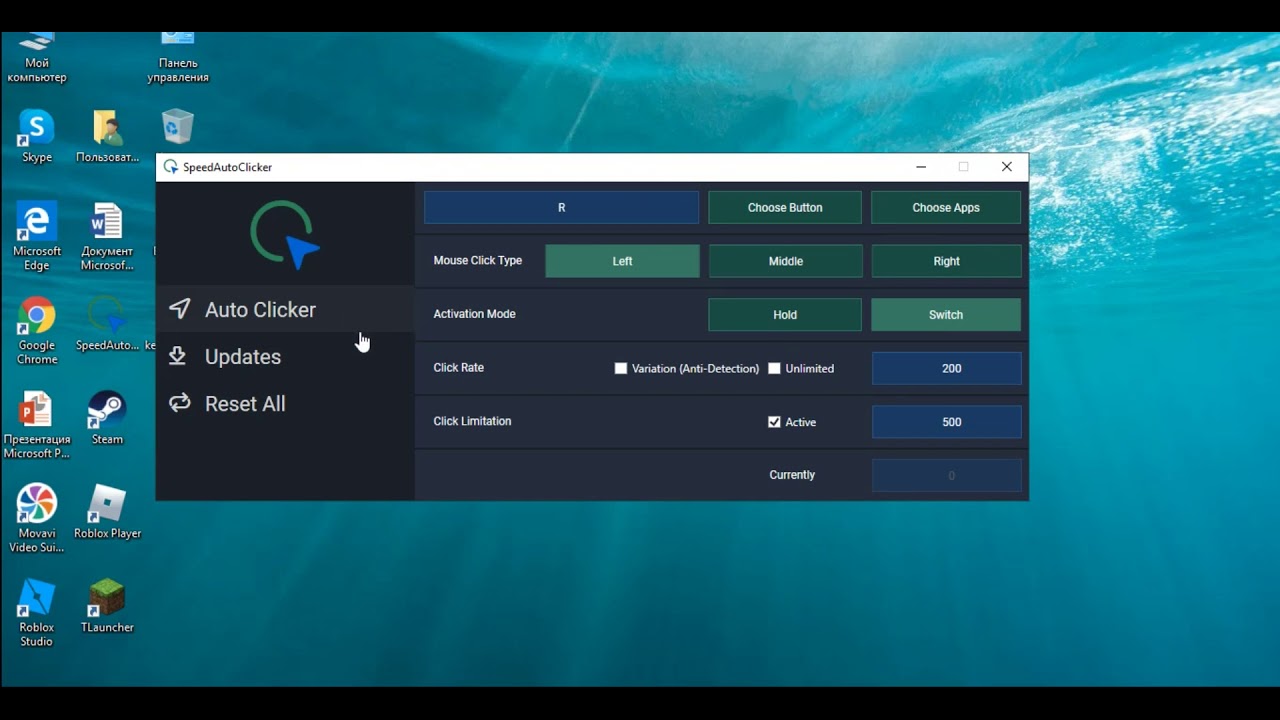
Task: Go to the Updates sidebar section
Action: (242, 357)
